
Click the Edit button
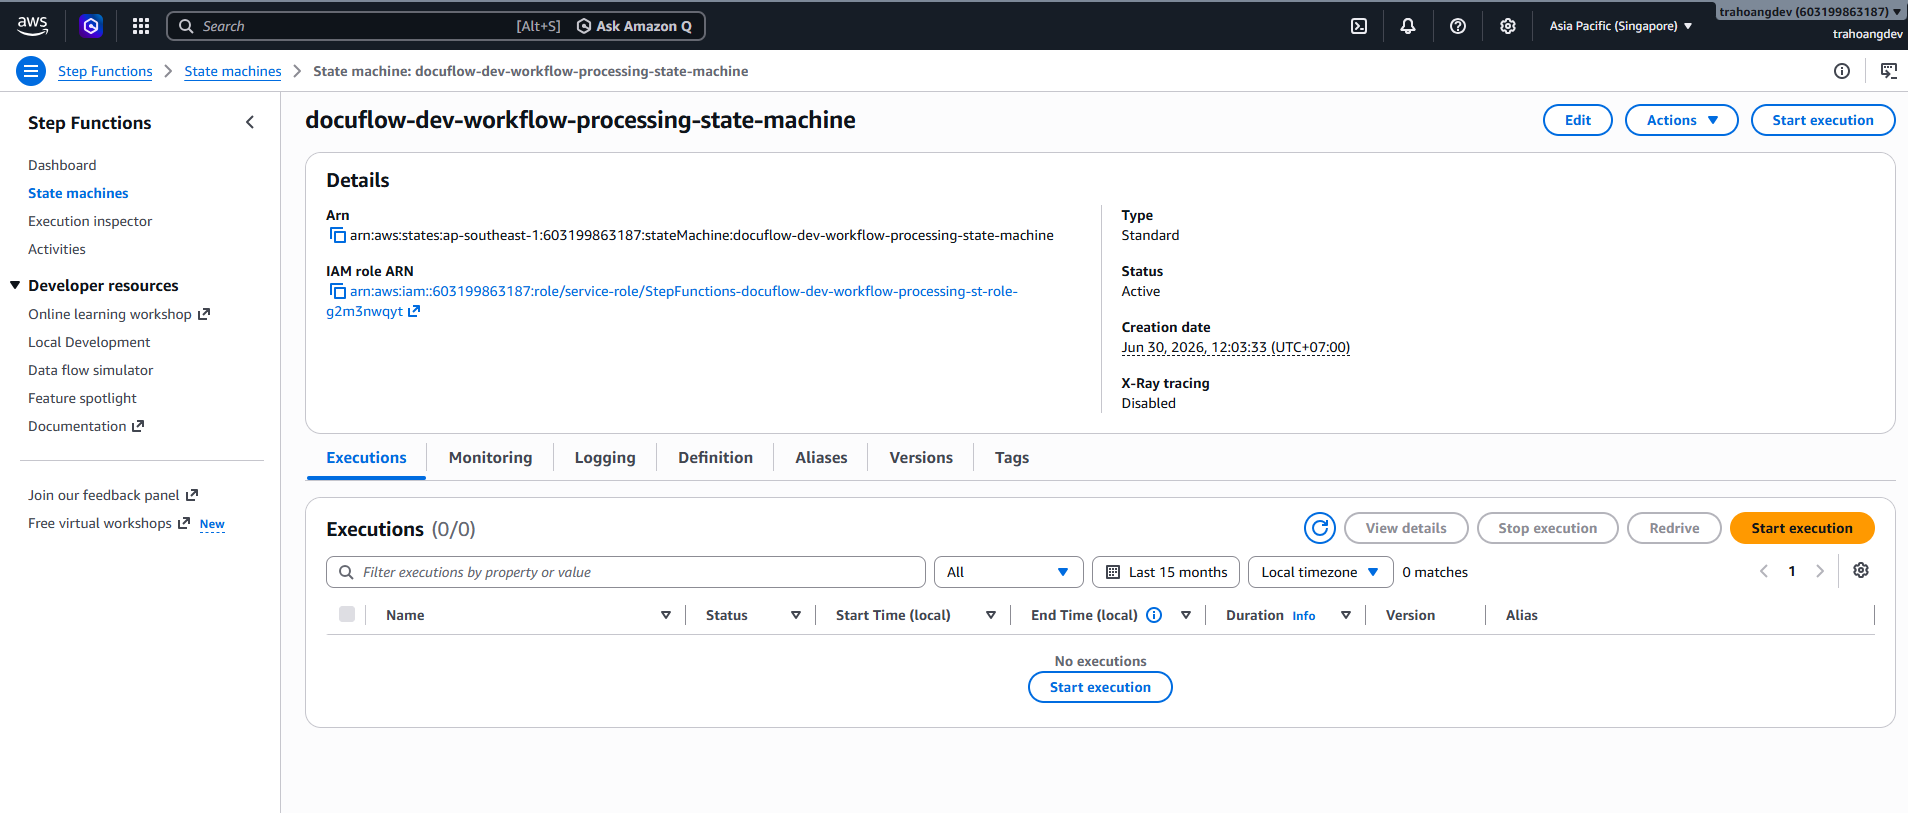pyautogui.click(x=1577, y=120)
